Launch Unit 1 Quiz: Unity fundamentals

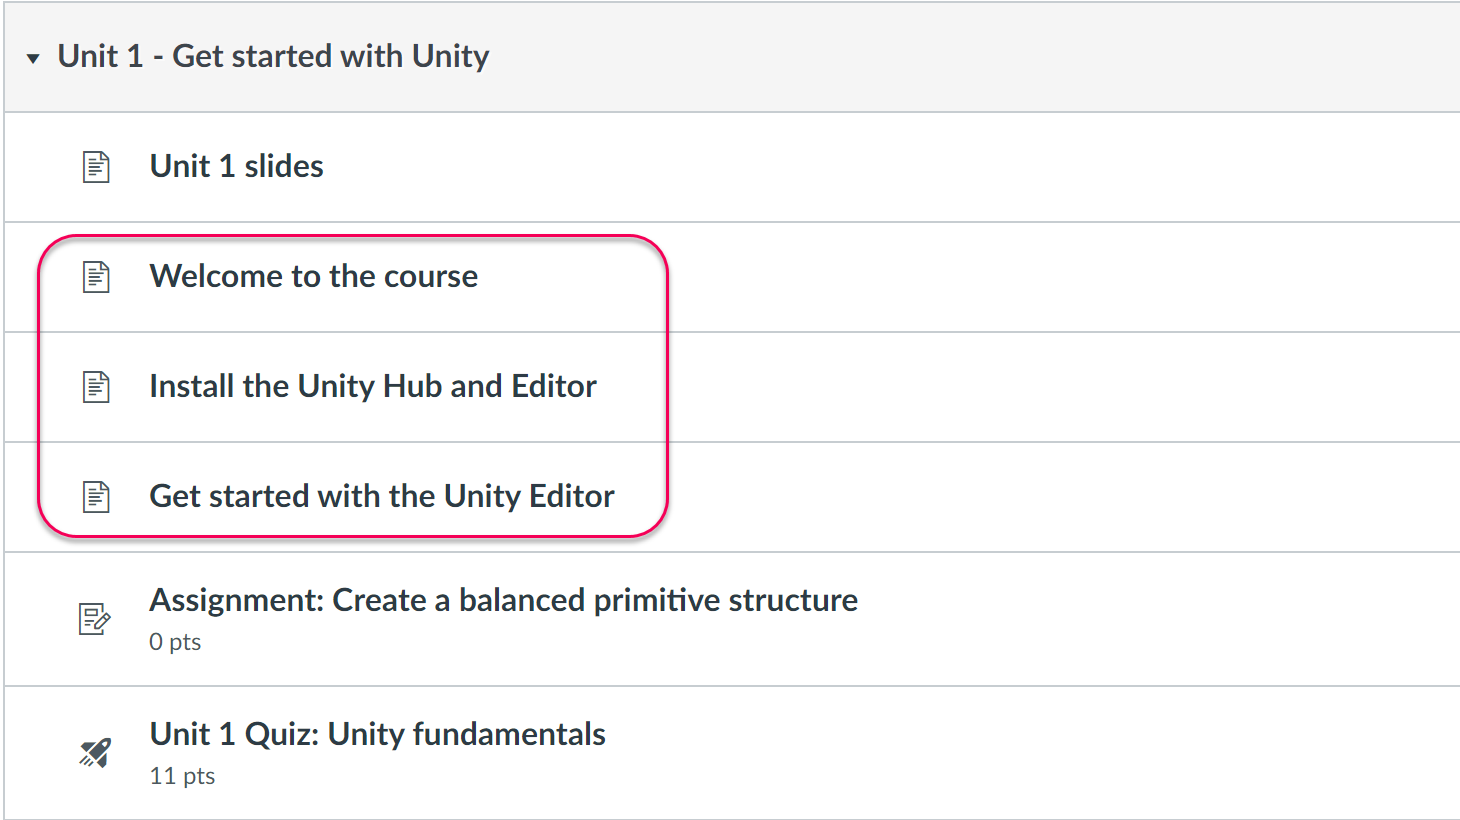tap(377, 734)
